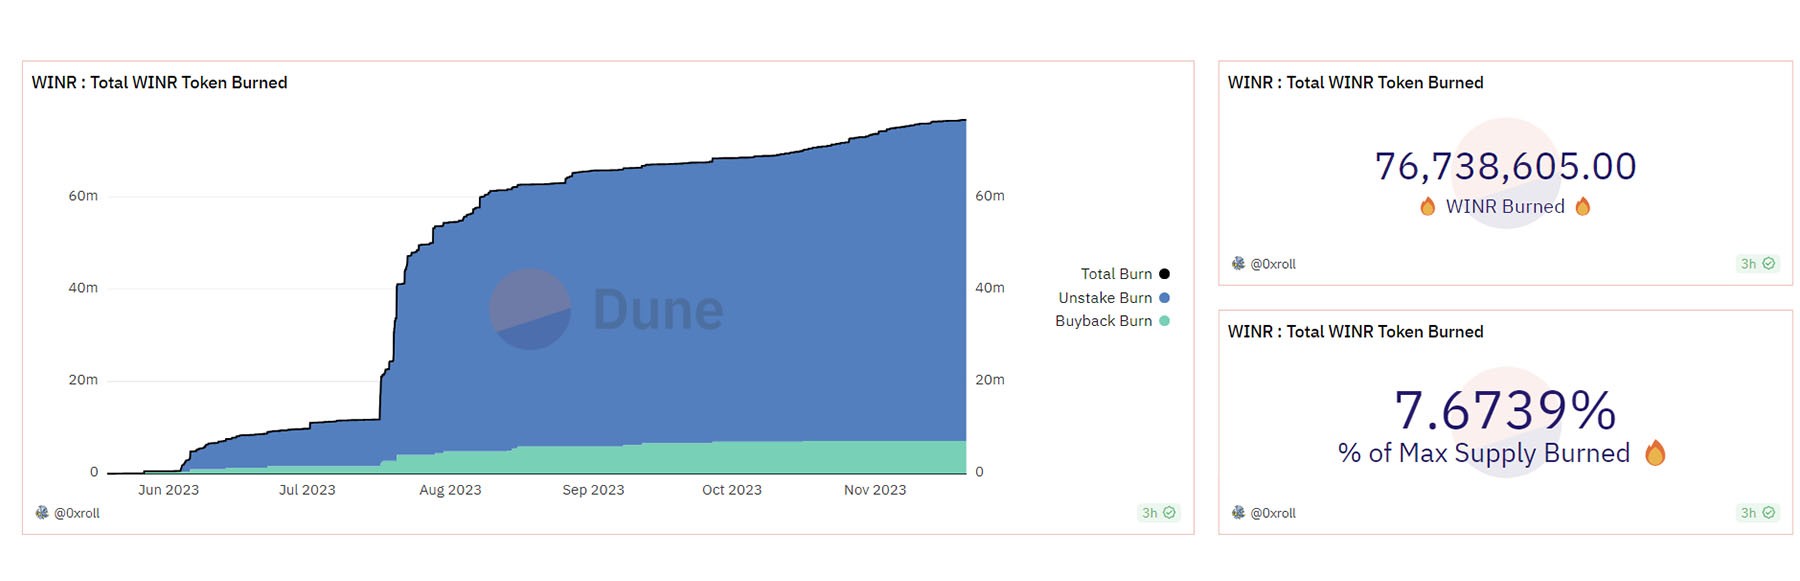
Task: Open @0xroll profile under the 76,738,605.00 counter
Action: [x=1273, y=264]
